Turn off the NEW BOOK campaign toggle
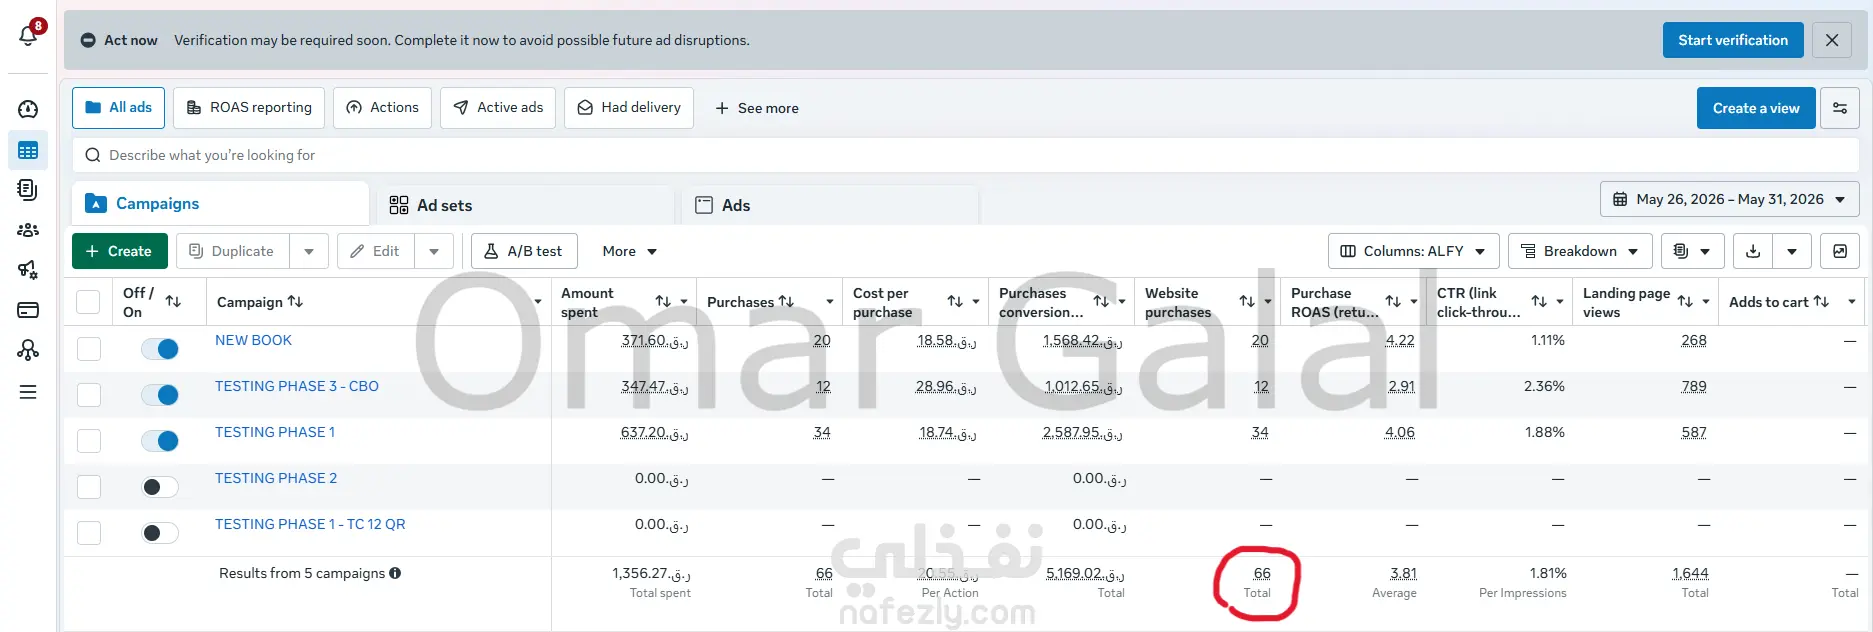 pyautogui.click(x=160, y=349)
